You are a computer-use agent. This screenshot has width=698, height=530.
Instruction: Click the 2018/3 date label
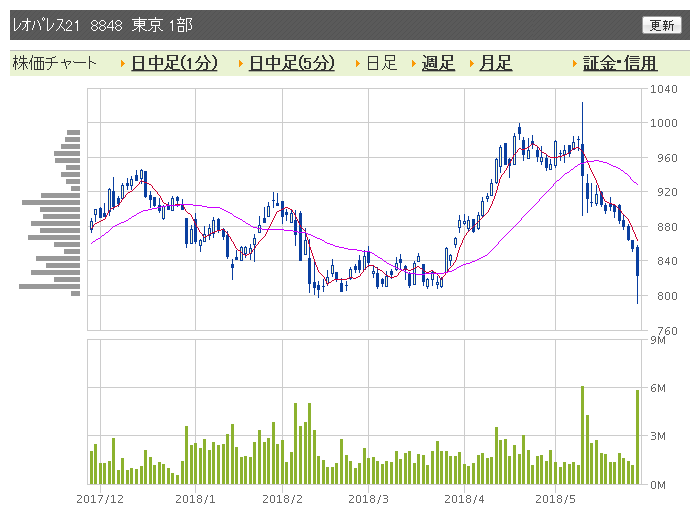[368, 499]
